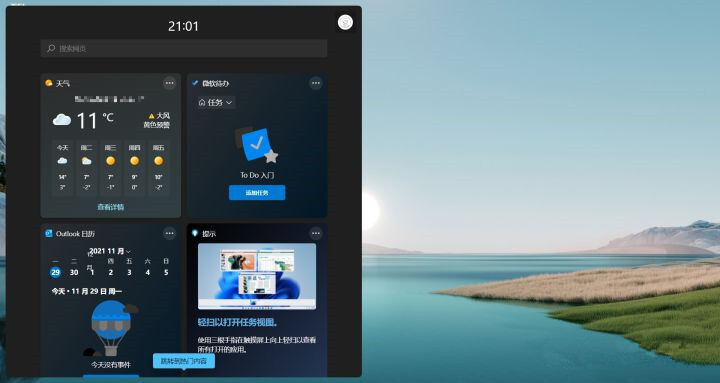Screen dimensions: 720x383
Task: Click the To Do 入门 text
Action: 257,175
